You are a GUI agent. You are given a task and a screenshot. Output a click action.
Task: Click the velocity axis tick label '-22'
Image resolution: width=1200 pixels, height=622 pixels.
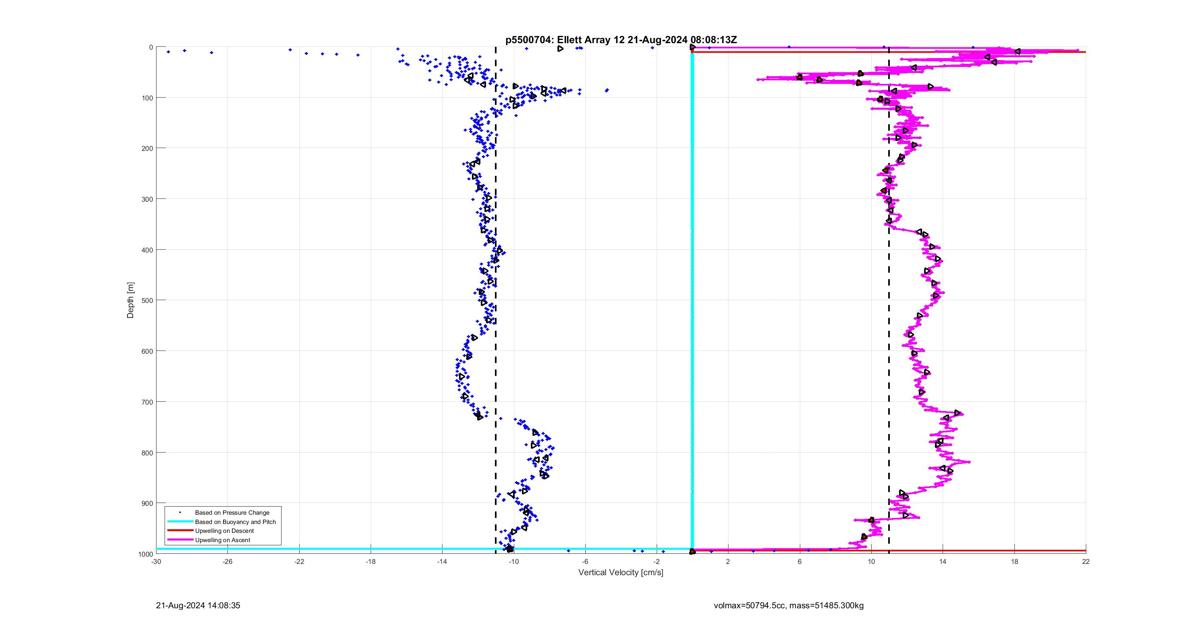coord(299,561)
